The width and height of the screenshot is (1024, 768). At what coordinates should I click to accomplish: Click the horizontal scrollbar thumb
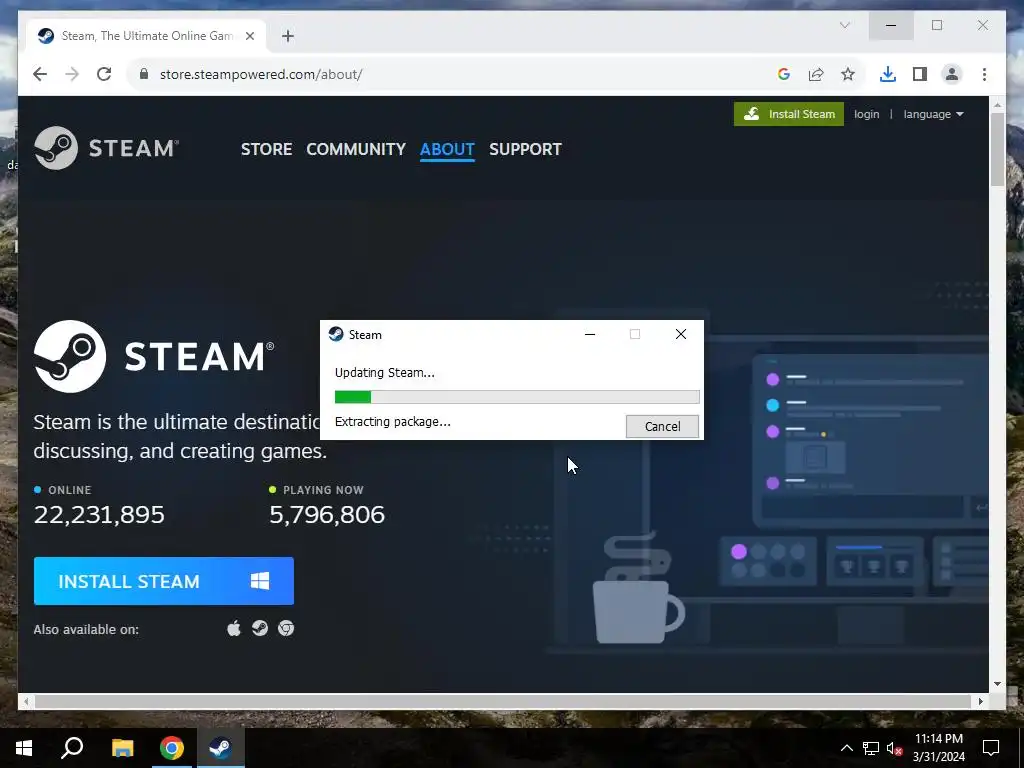click(503, 701)
